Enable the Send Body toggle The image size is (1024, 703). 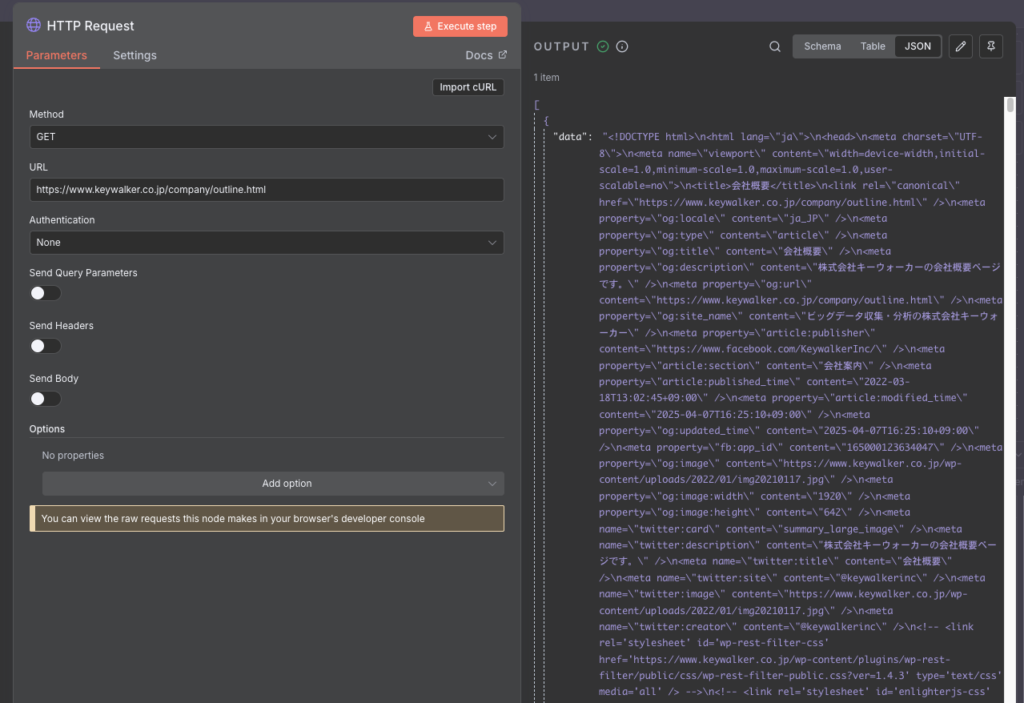[45, 398]
